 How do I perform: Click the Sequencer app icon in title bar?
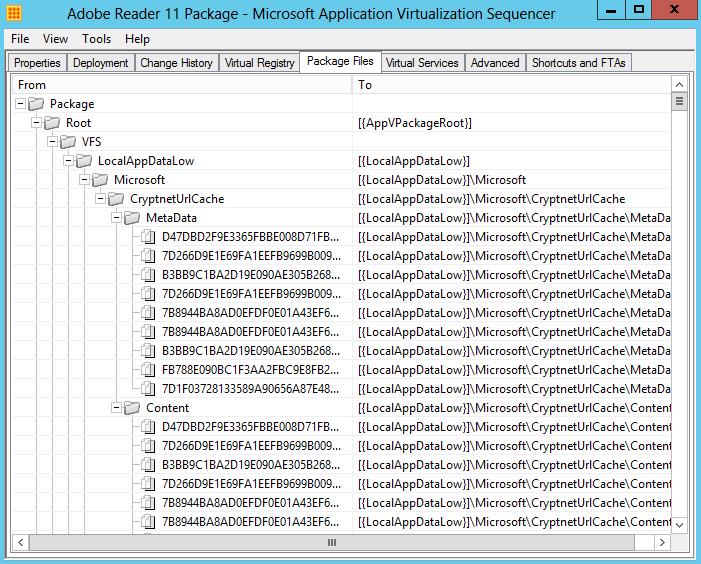coord(14,13)
